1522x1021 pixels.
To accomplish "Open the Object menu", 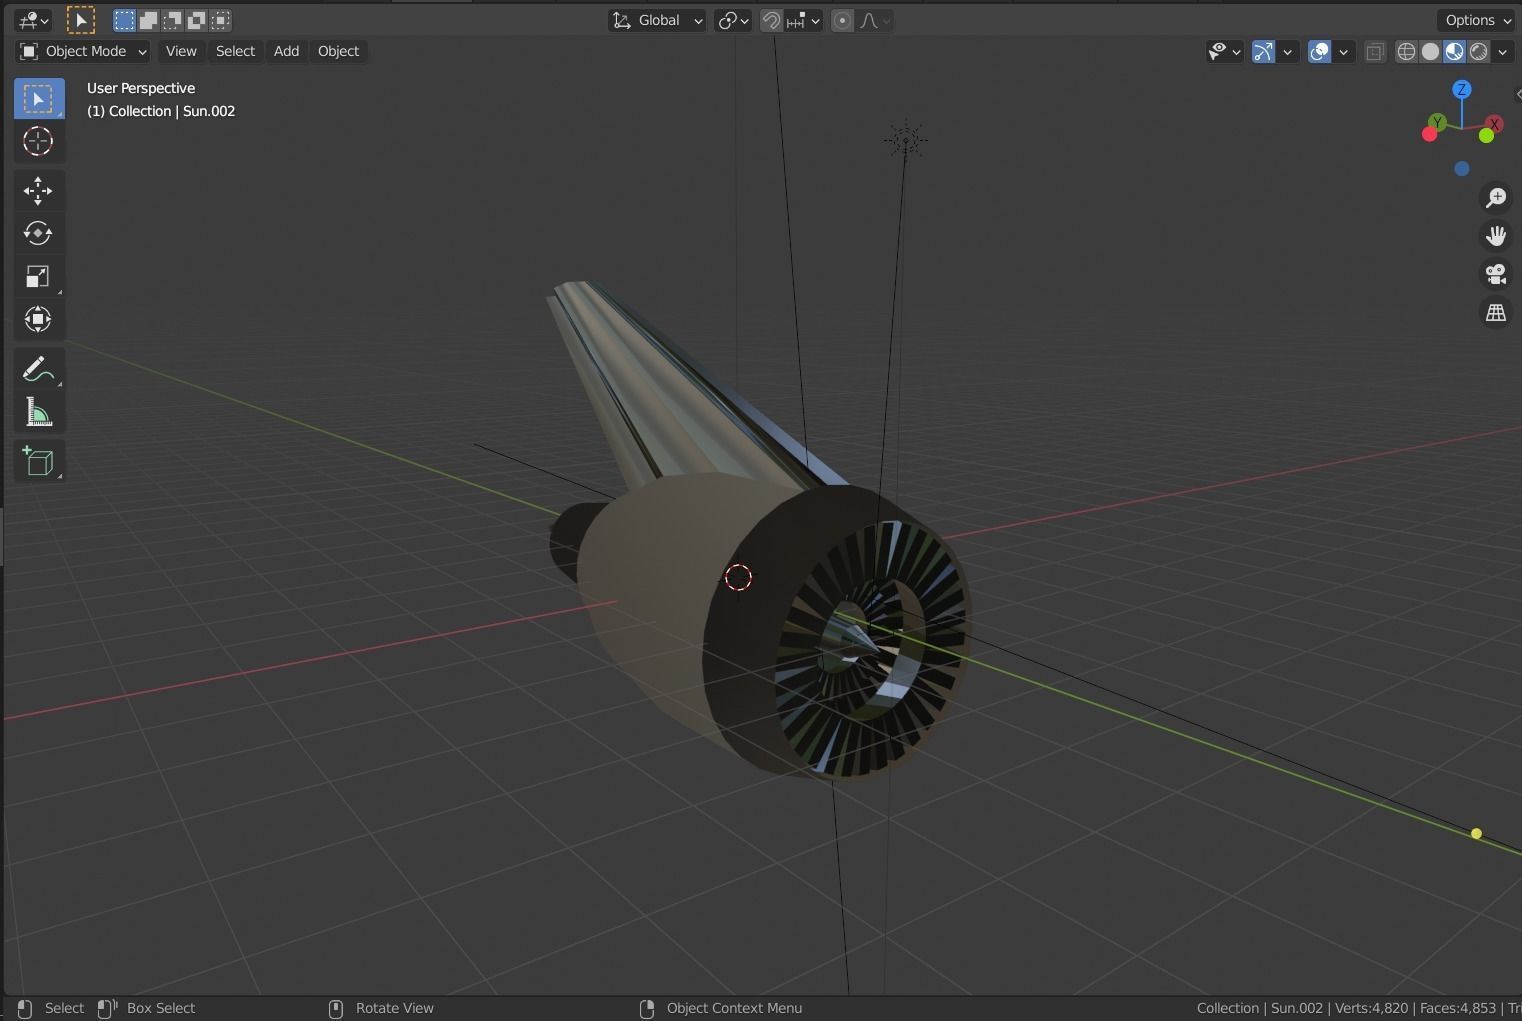I will [338, 51].
